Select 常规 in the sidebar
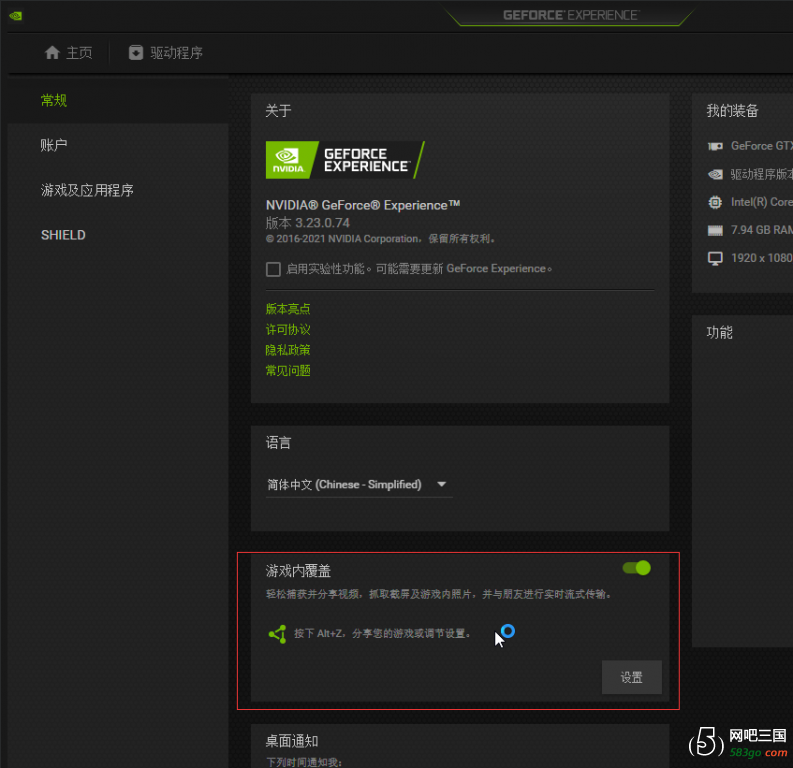This screenshot has width=793, height=768. tap(54, 101)
